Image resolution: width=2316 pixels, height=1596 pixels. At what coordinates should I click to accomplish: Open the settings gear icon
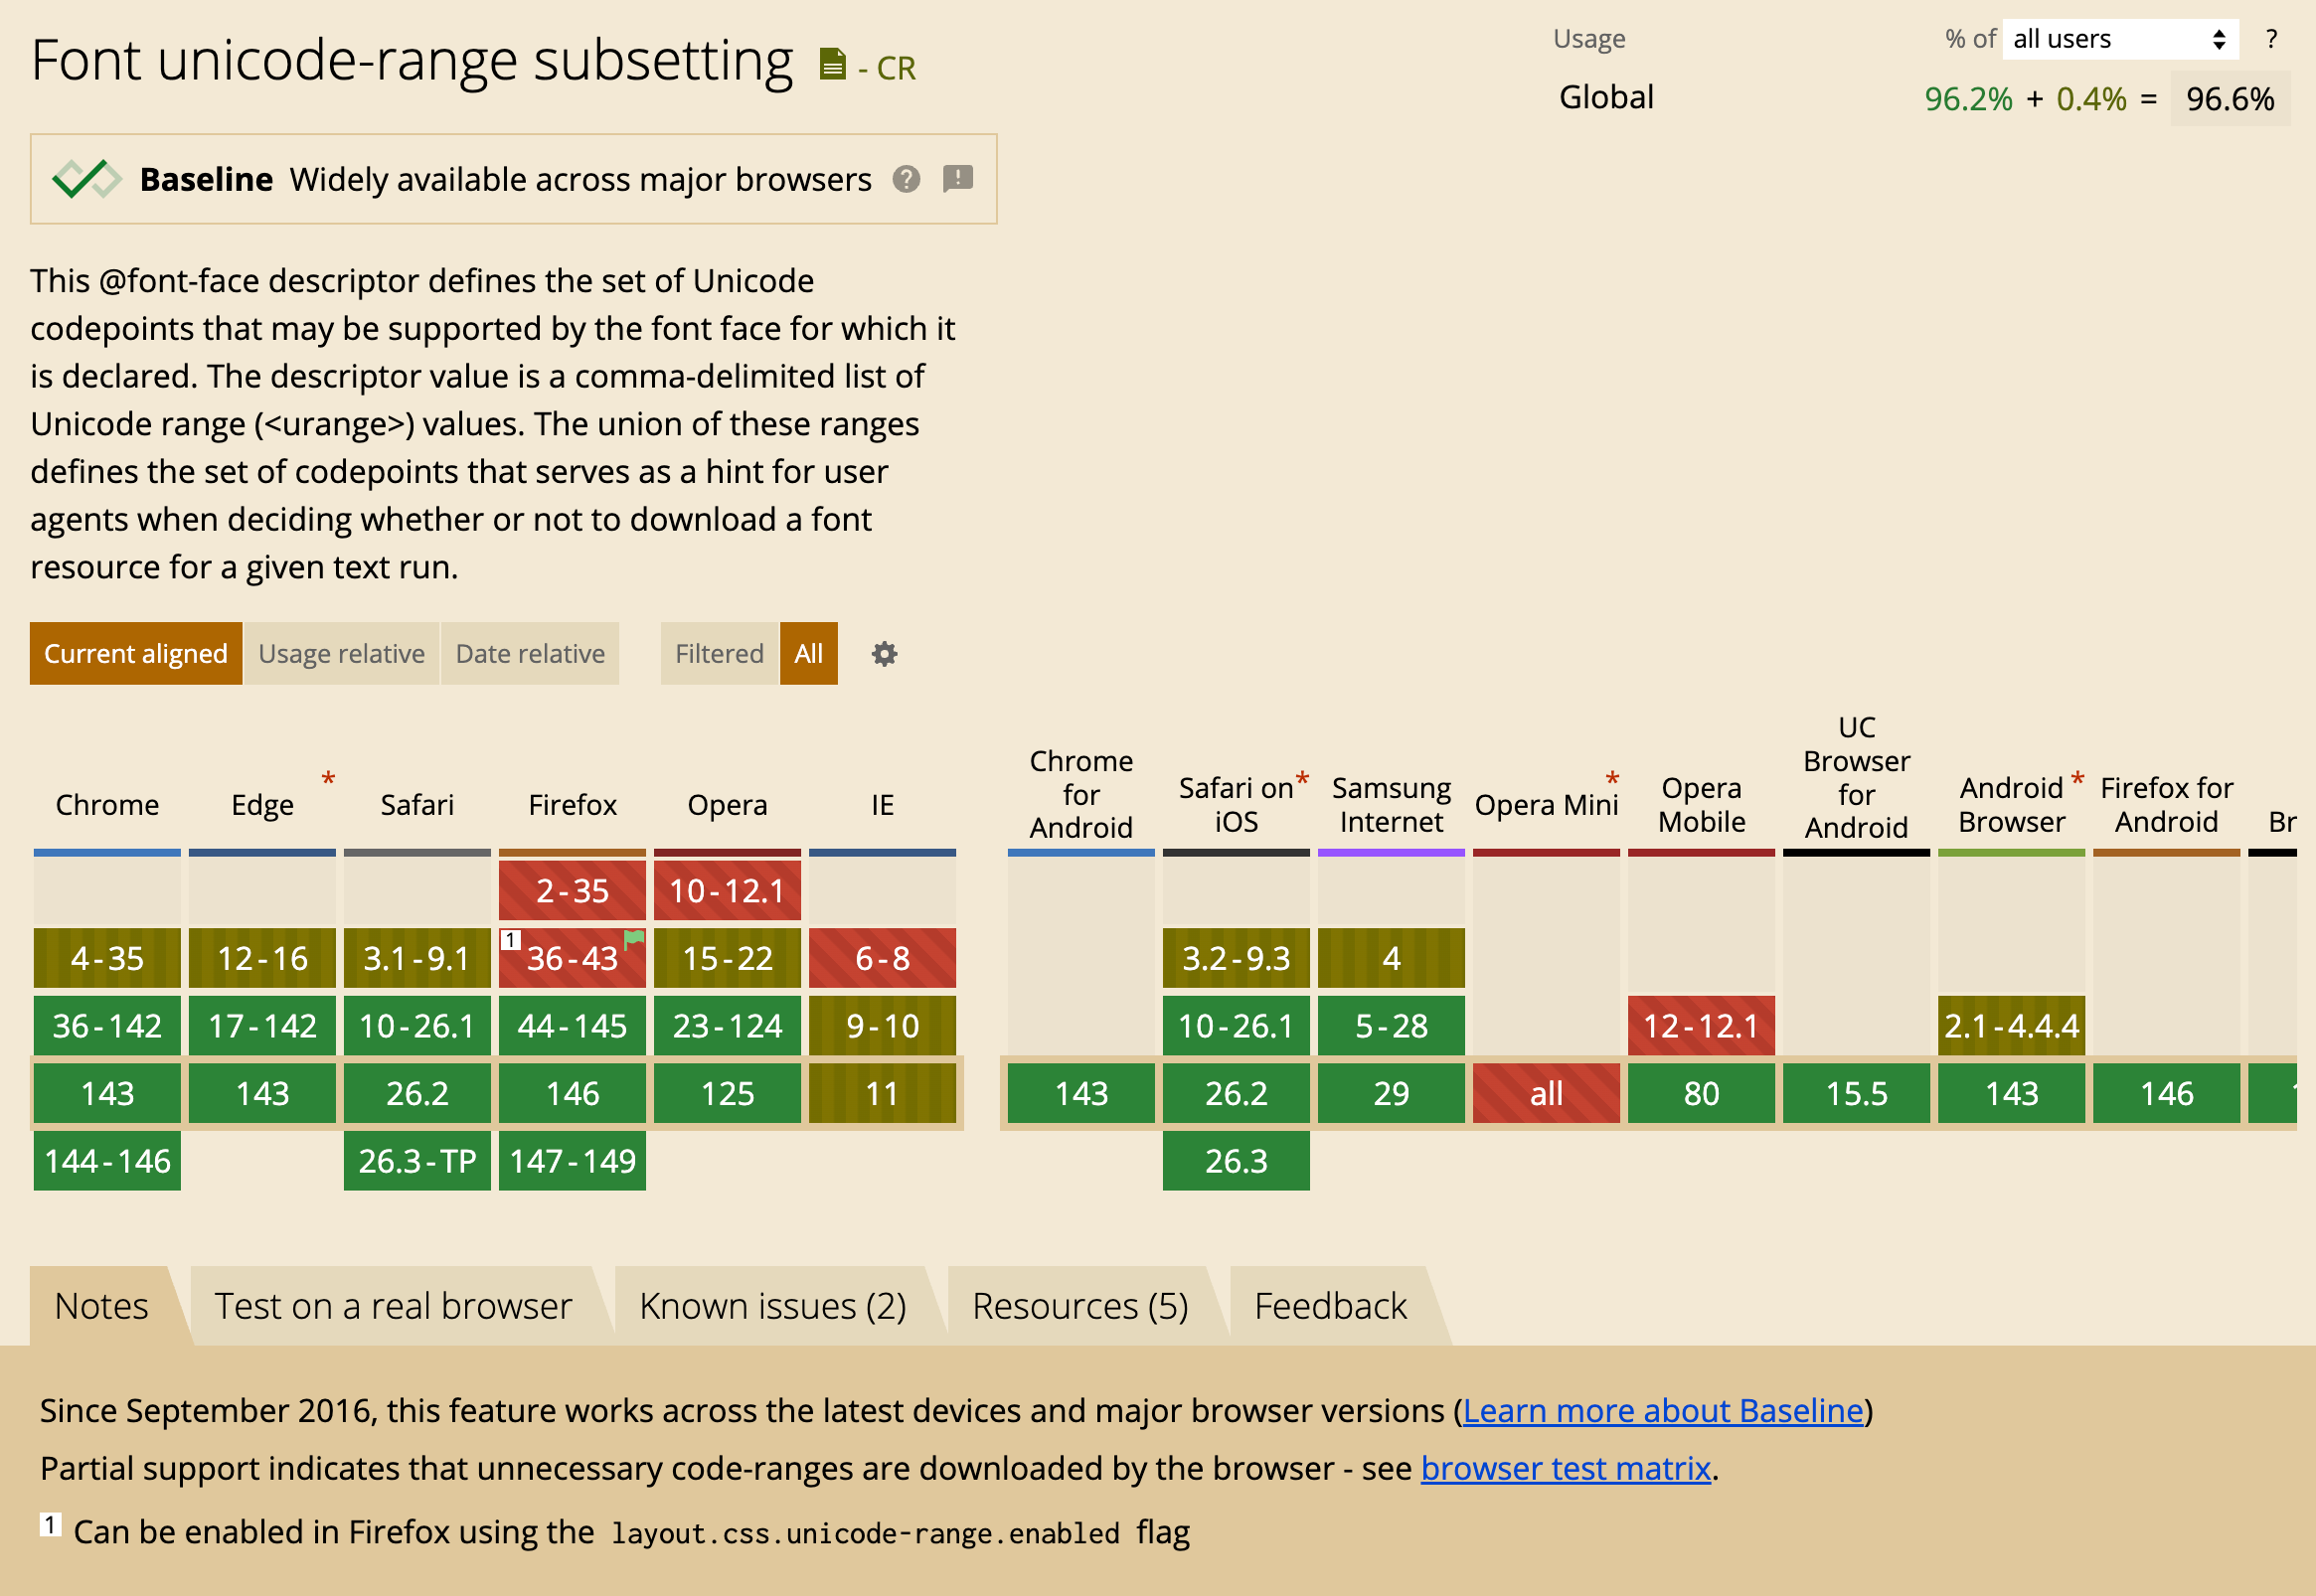884,654
